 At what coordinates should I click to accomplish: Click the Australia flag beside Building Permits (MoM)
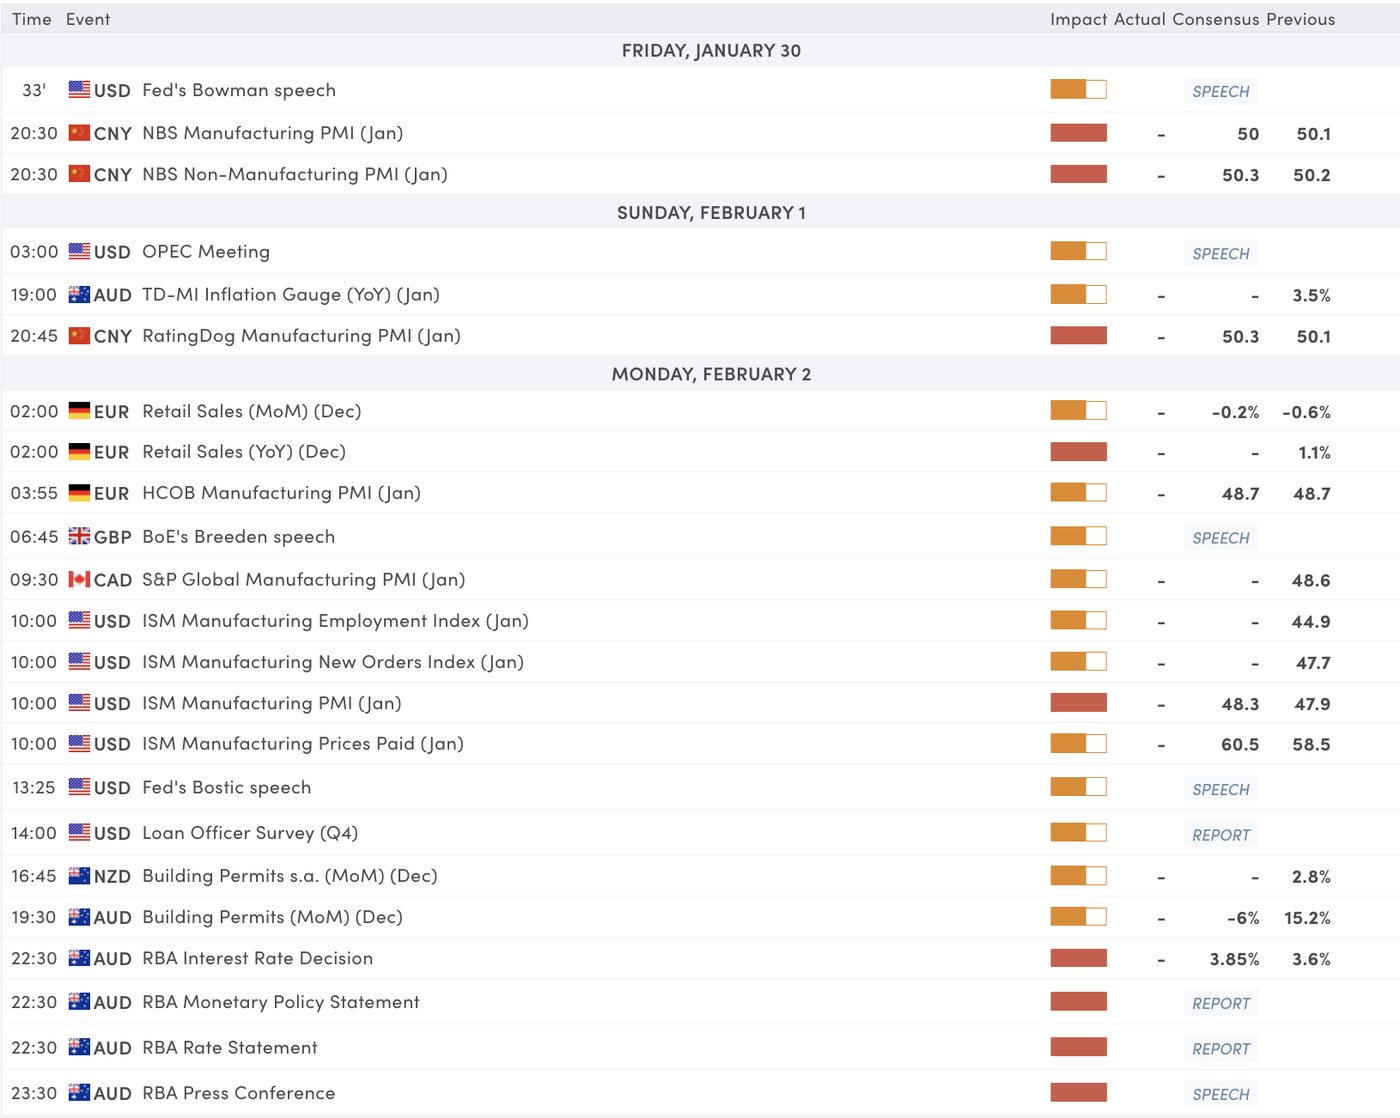pos(79,916)
